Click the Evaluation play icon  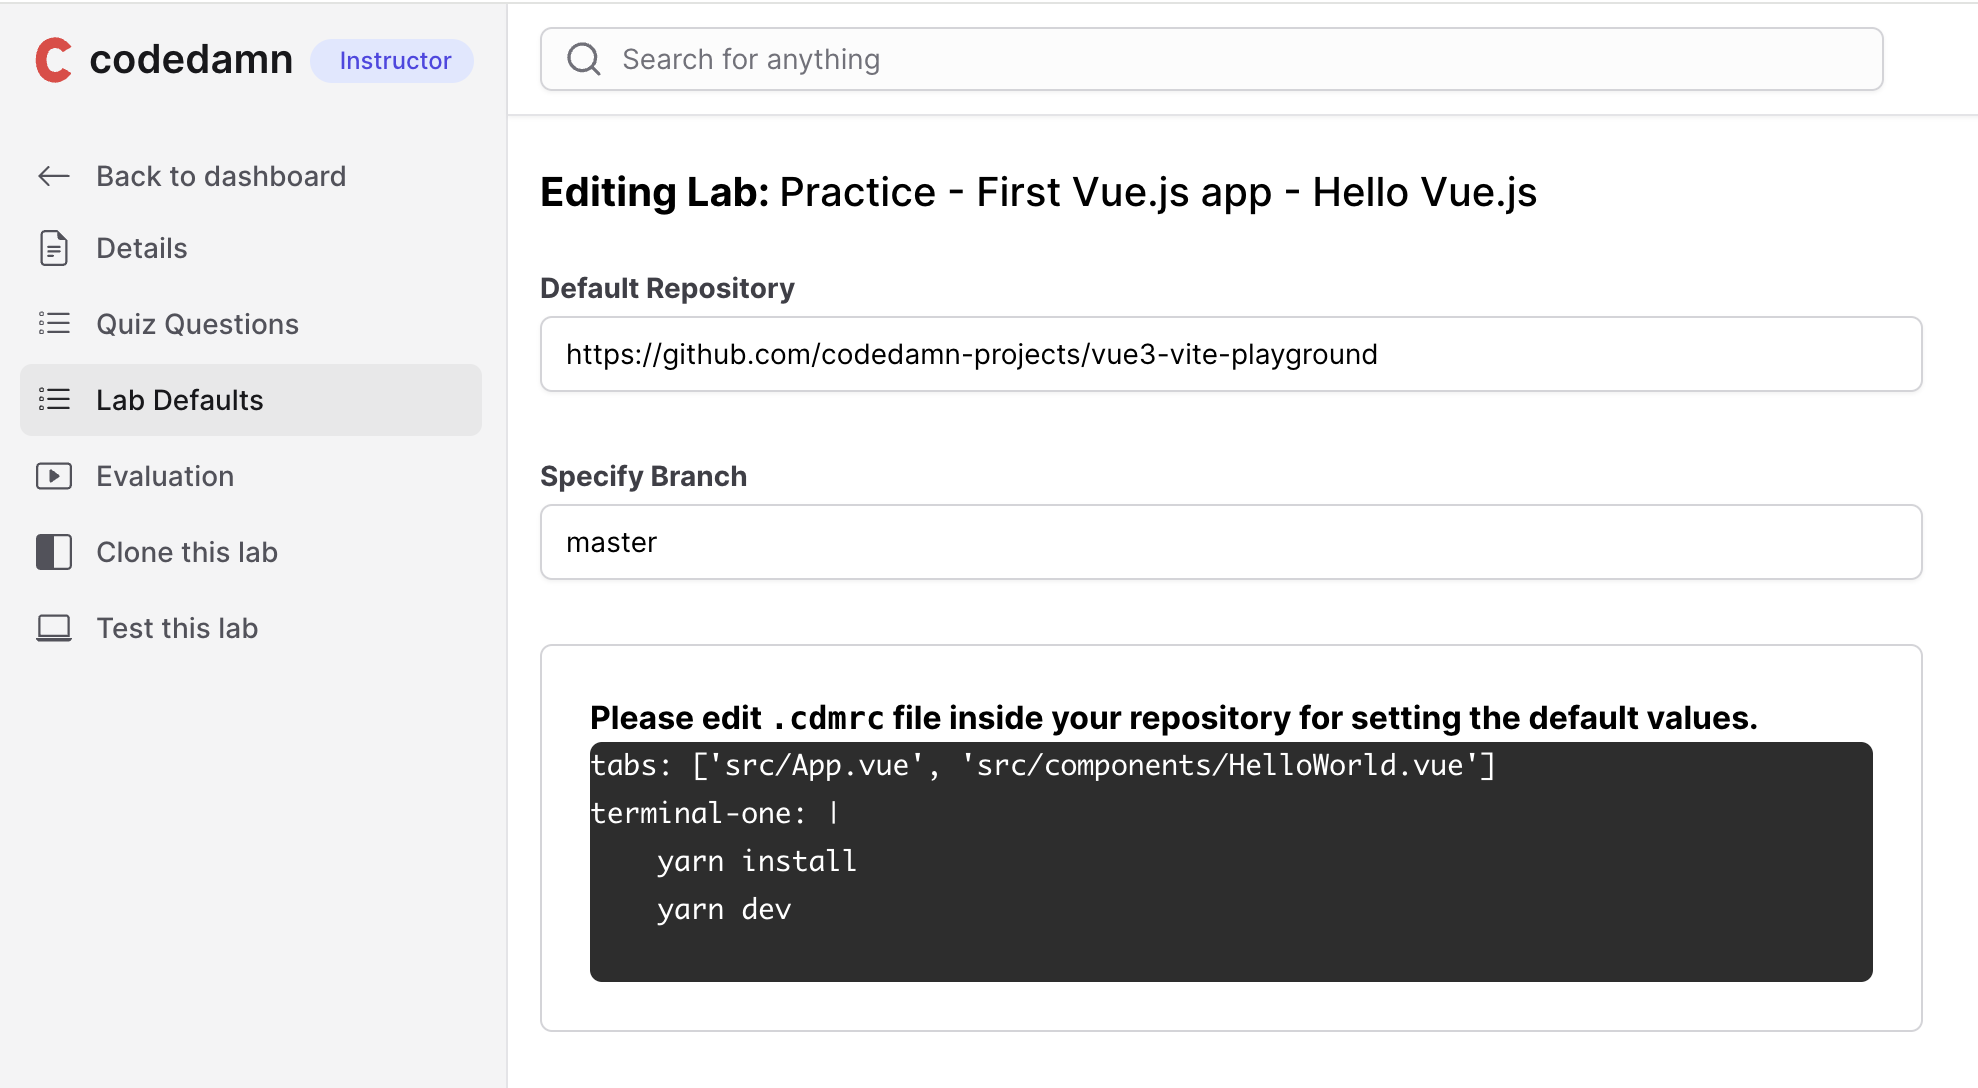pyautogui.click(x=54, y=476)
